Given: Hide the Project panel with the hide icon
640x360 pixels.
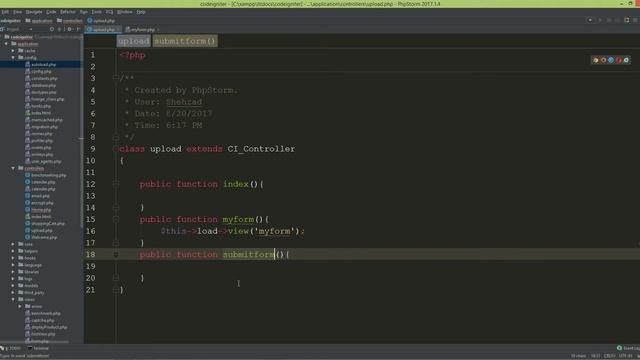Looking at the screenshot, I should pos(78,29).
